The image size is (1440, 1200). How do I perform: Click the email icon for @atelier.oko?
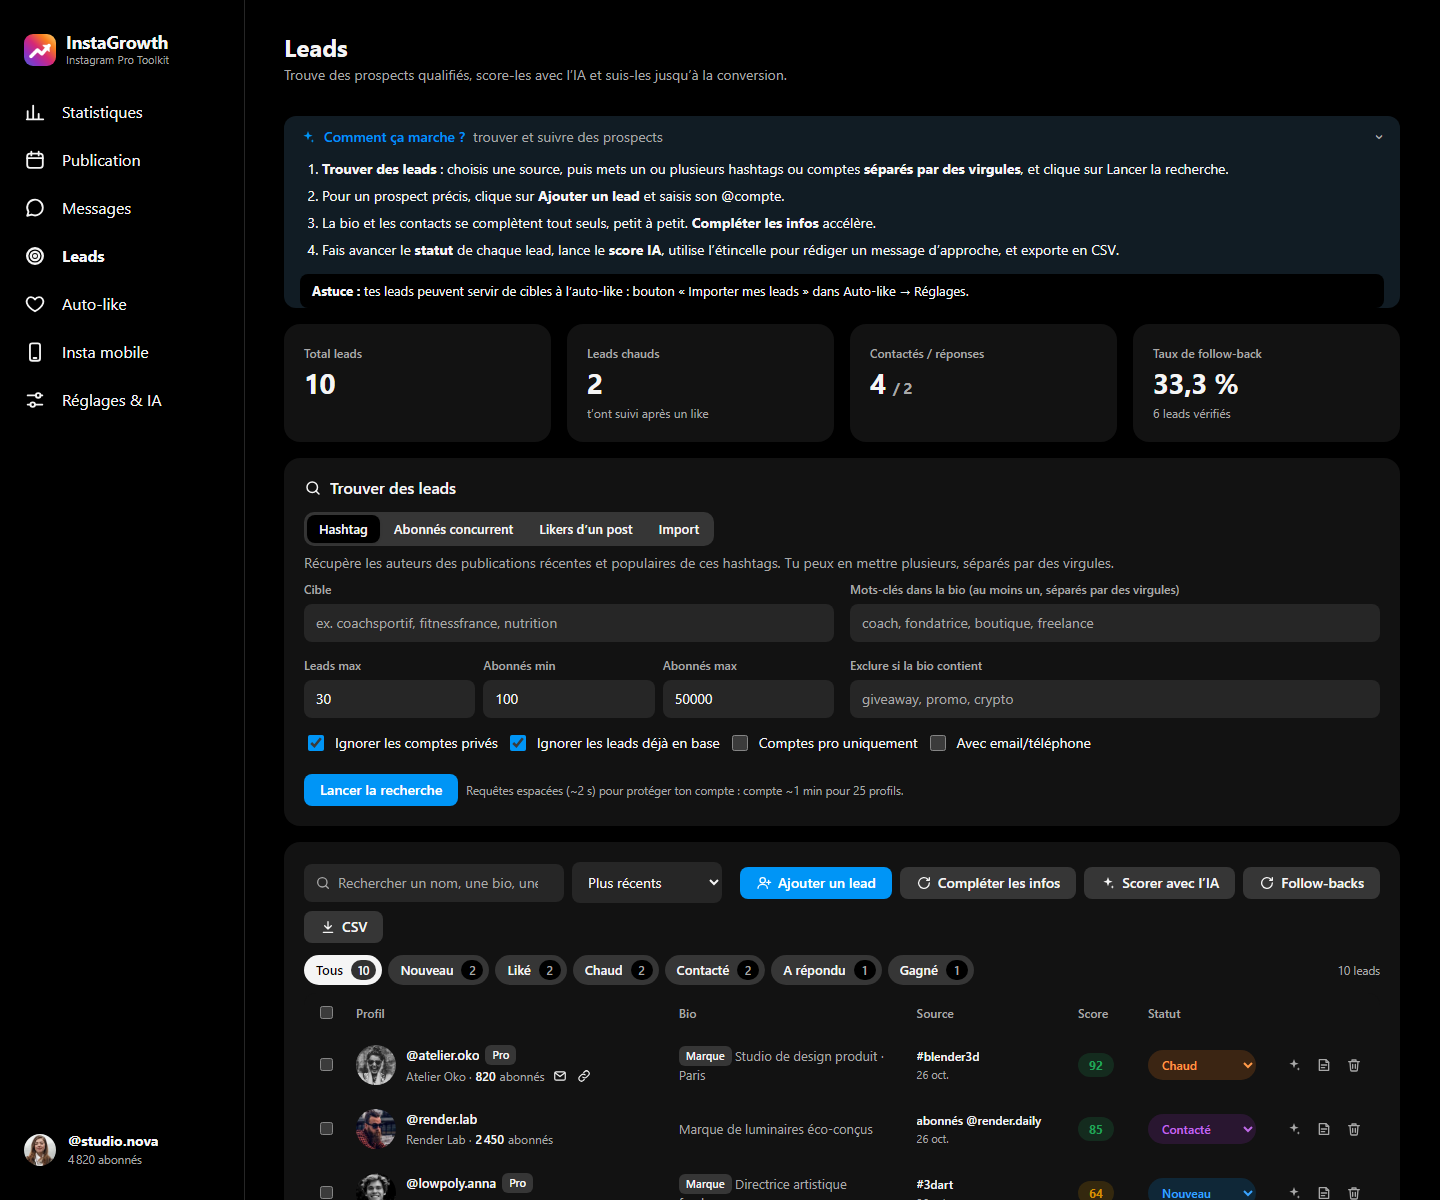(560, 1076)
